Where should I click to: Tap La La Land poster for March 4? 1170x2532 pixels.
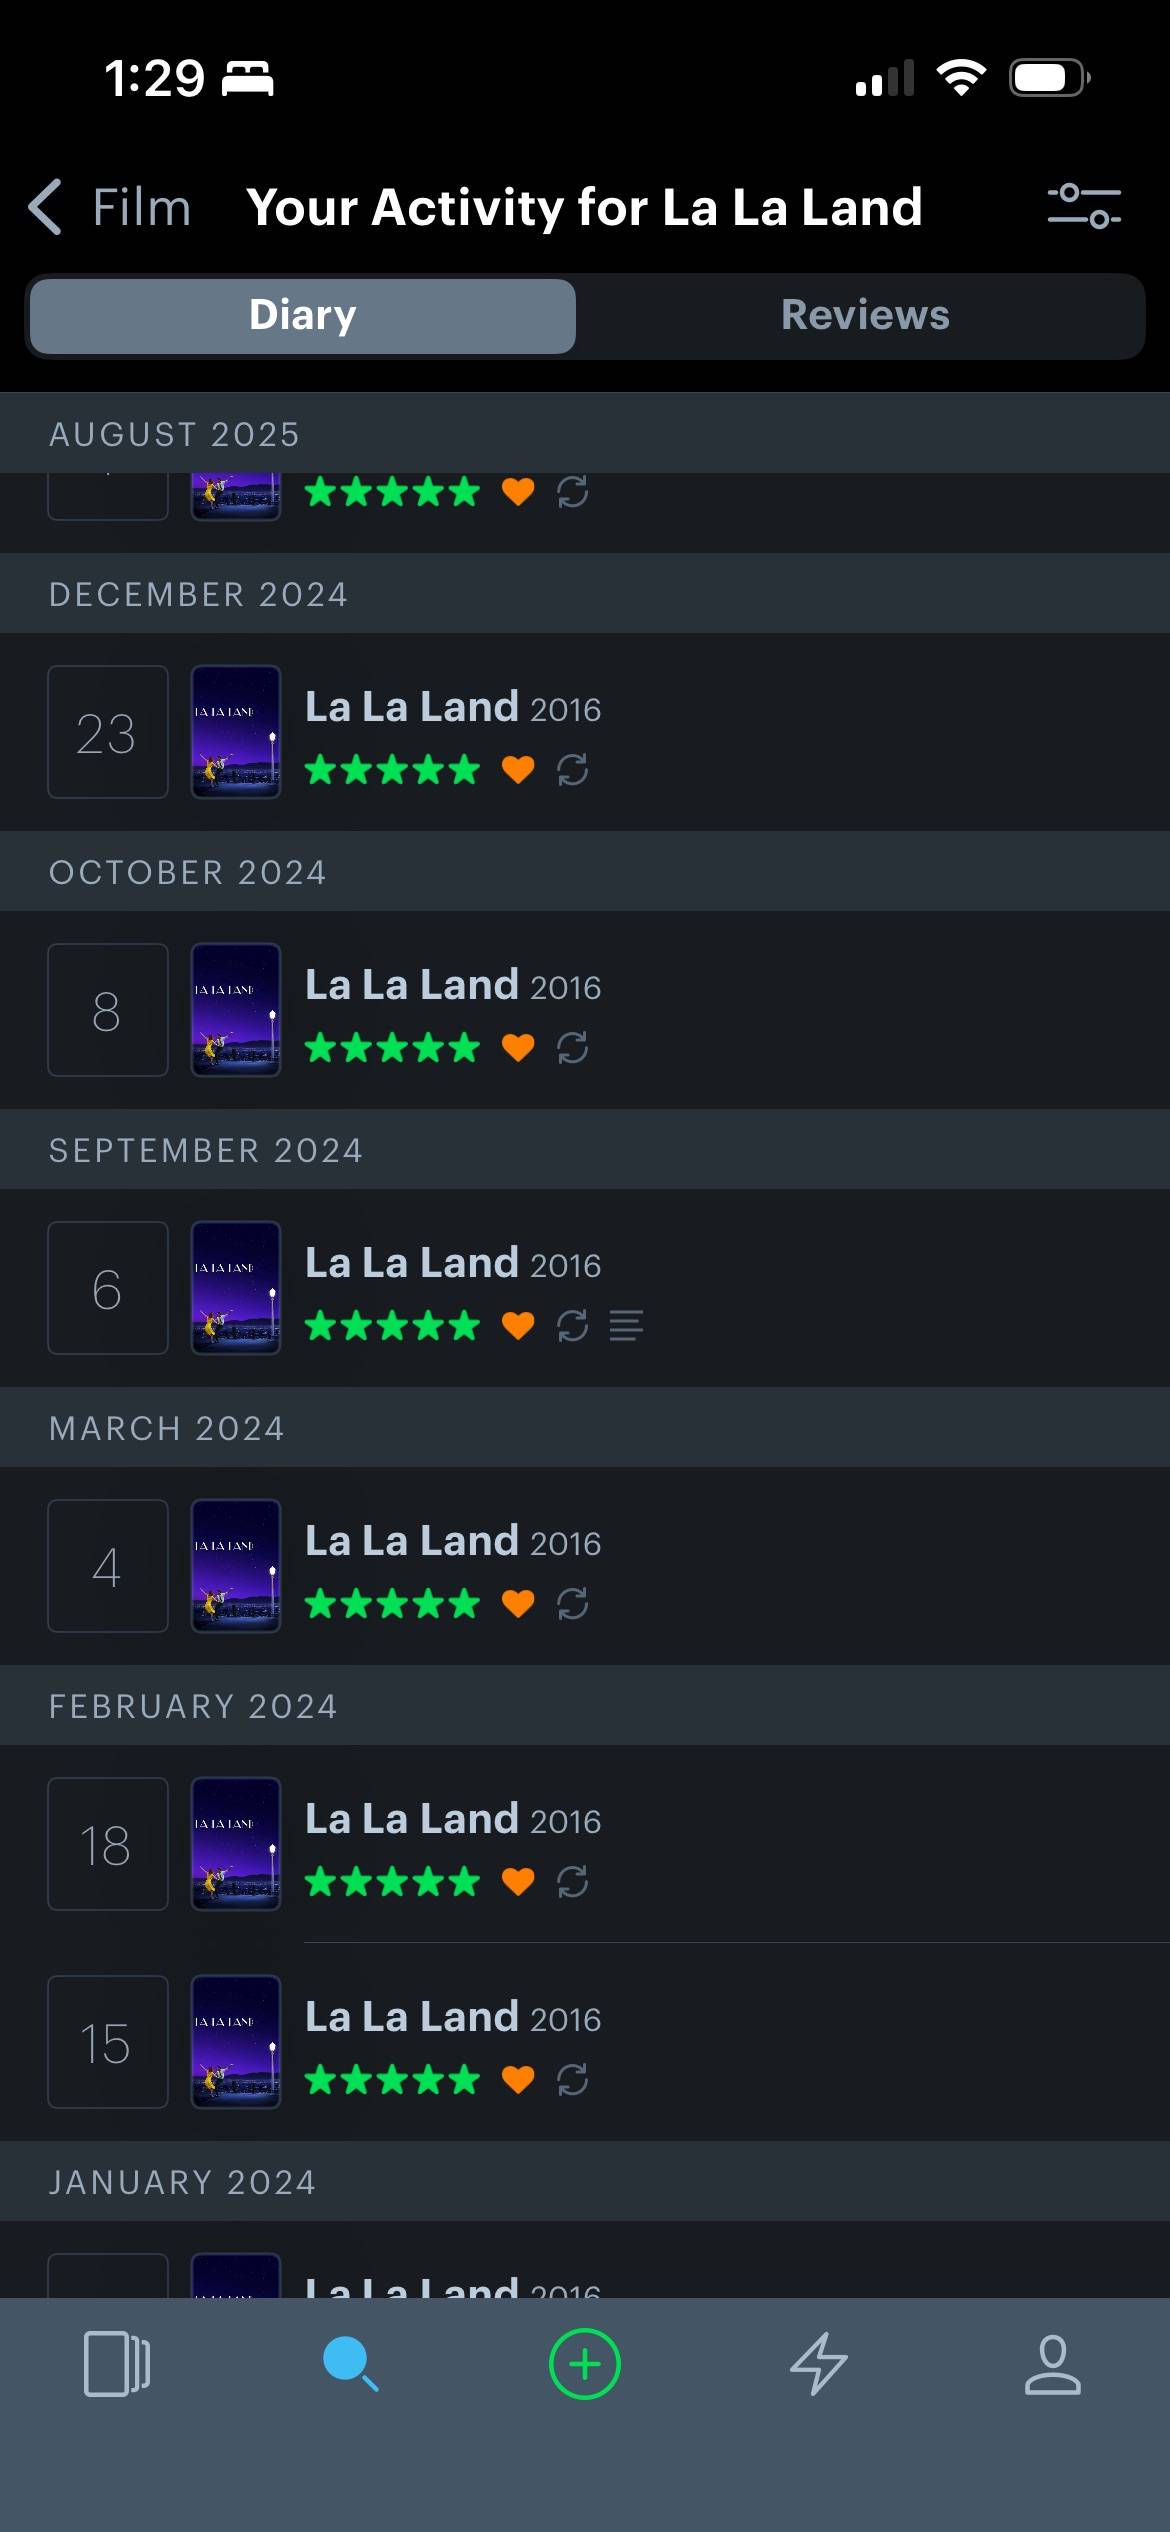tap(236, 1566)
